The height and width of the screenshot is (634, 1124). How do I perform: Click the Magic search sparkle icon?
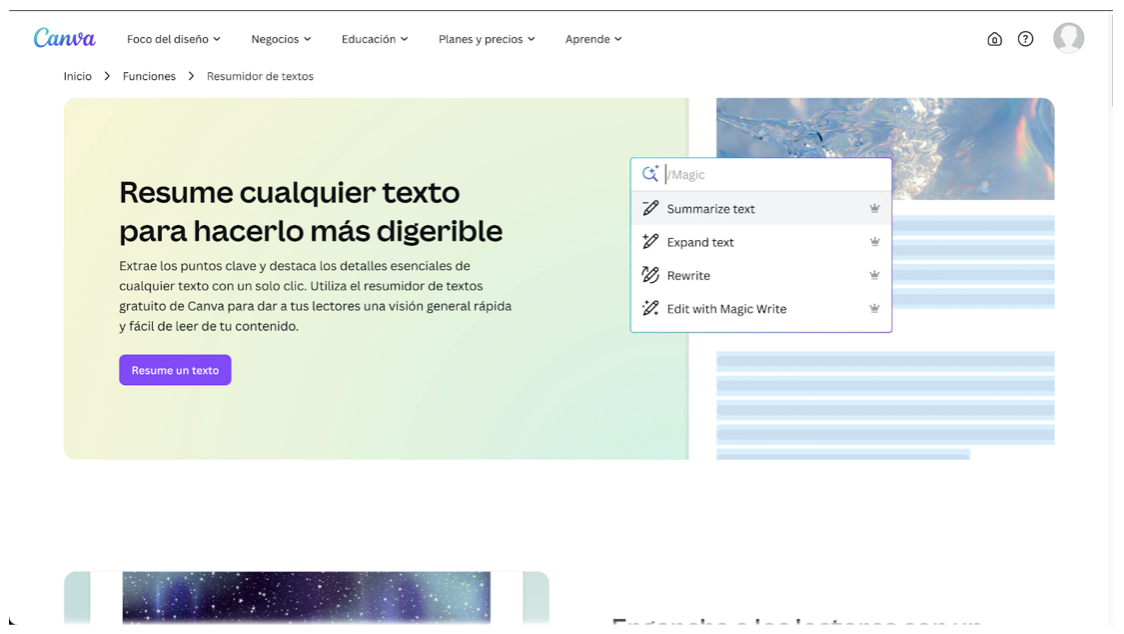(x=650, y=174)
